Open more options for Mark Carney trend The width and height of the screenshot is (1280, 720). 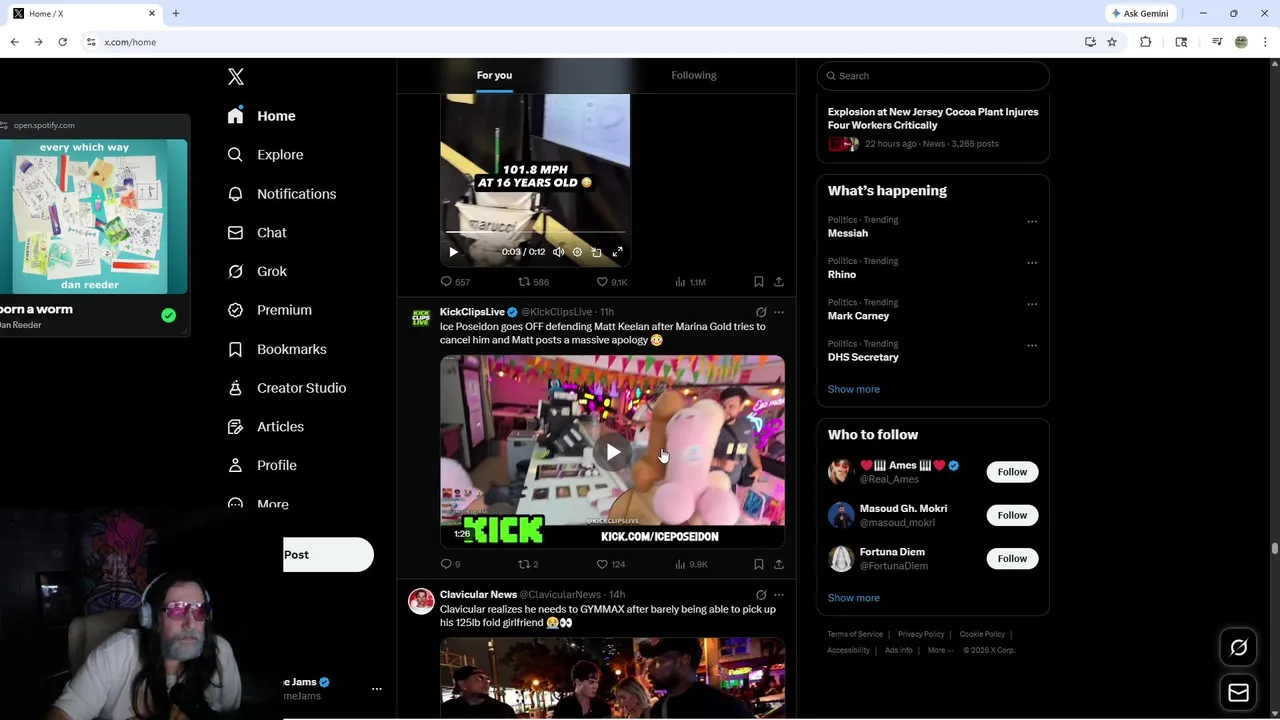click(1032, 304)
